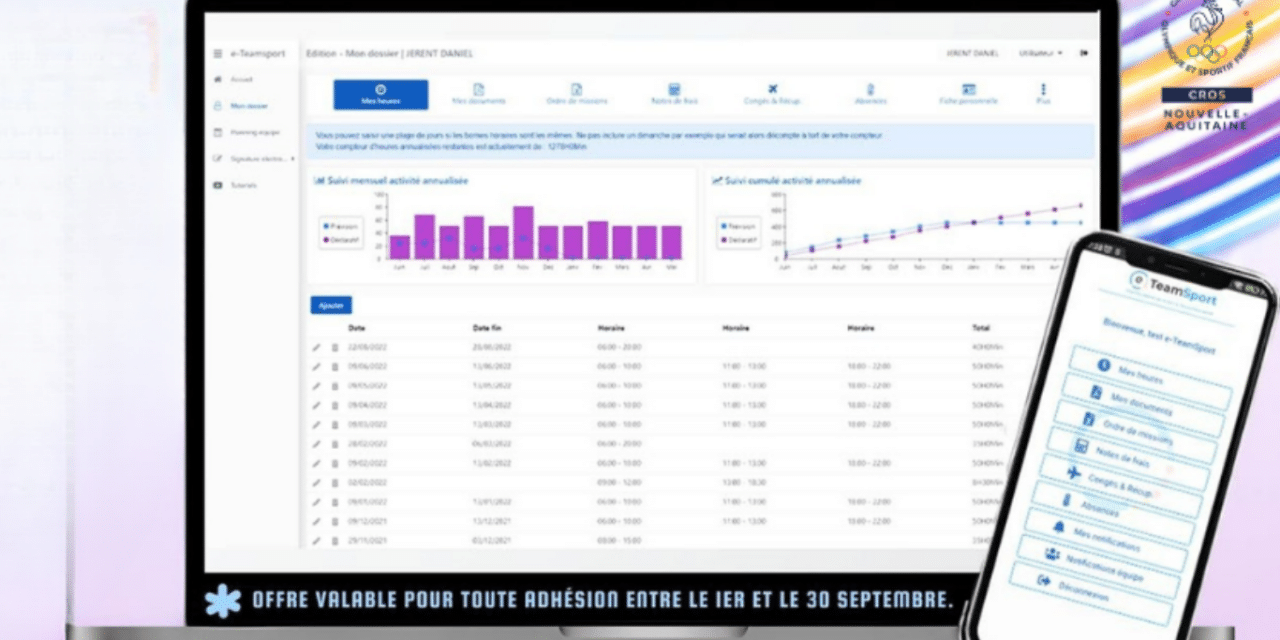
Task: Click the Ajouter button
Action: [x=330, y=305]
